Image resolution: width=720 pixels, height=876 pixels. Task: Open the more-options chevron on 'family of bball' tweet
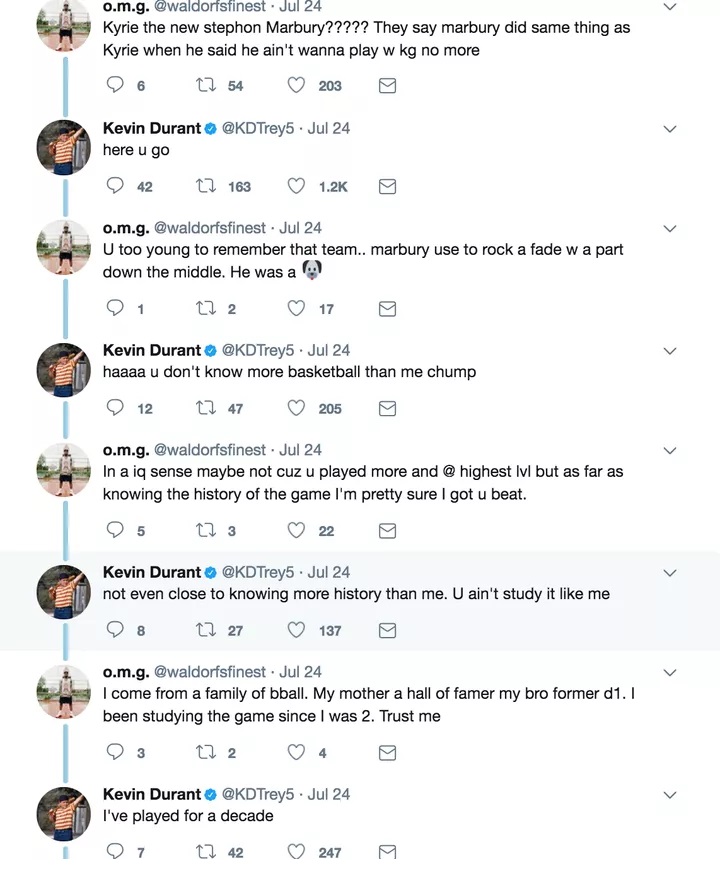(x=670, y=673)
